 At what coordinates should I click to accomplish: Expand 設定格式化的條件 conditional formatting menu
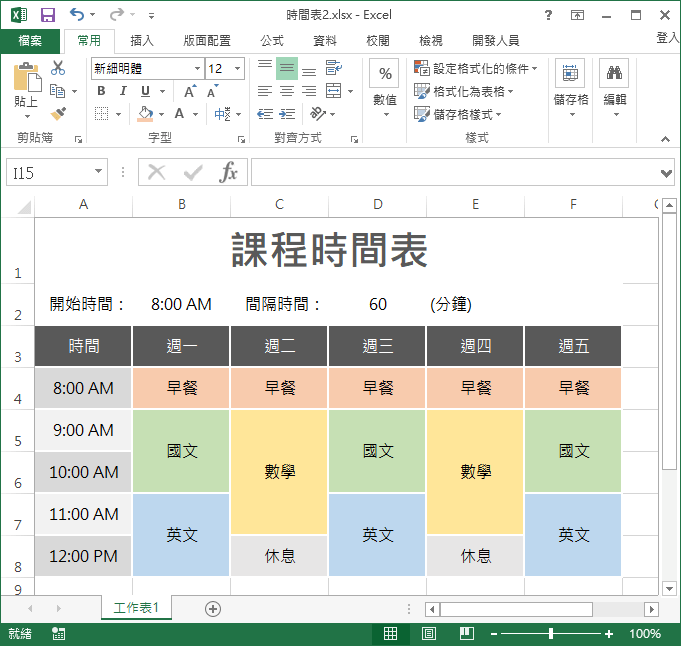[x=476, y=68]
